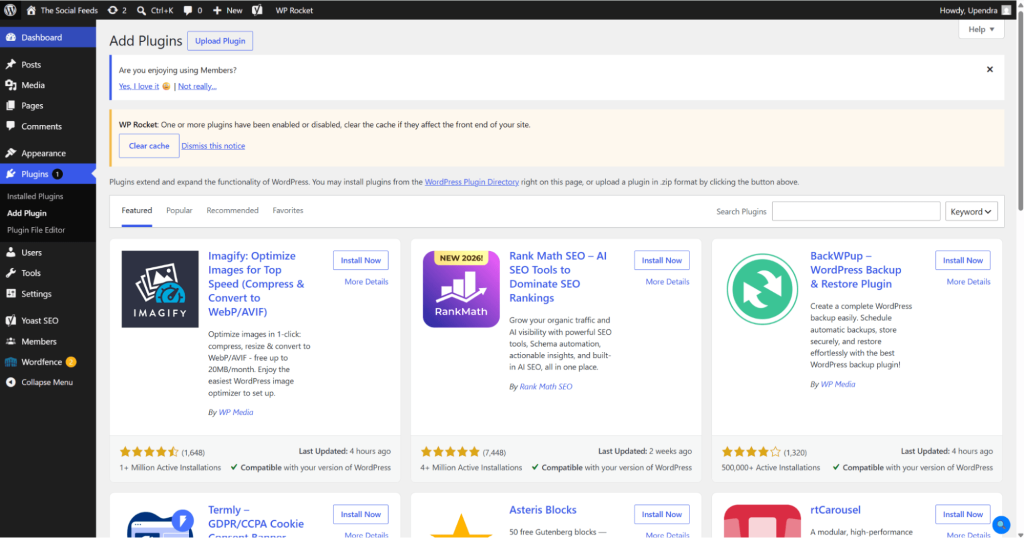Open the WordPress Plugin Directory link

pyautogui.click(x=472, y=182)
